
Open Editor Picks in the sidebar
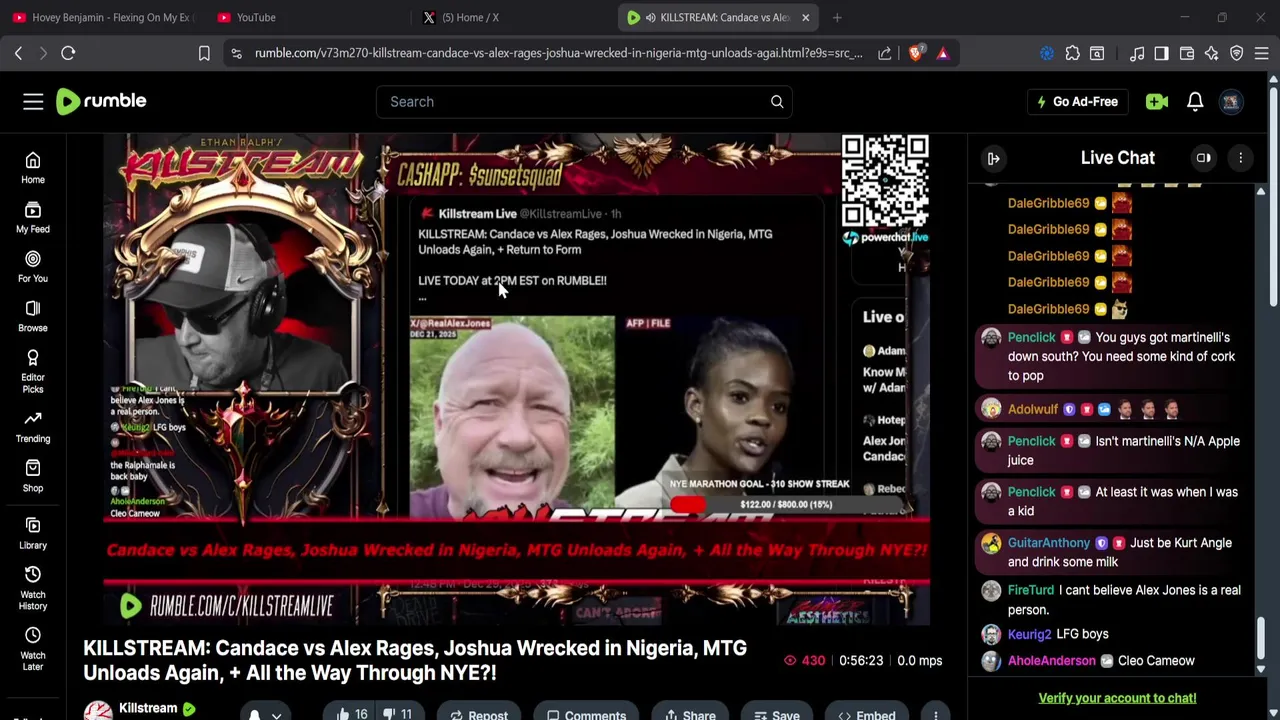pos(33,372)
